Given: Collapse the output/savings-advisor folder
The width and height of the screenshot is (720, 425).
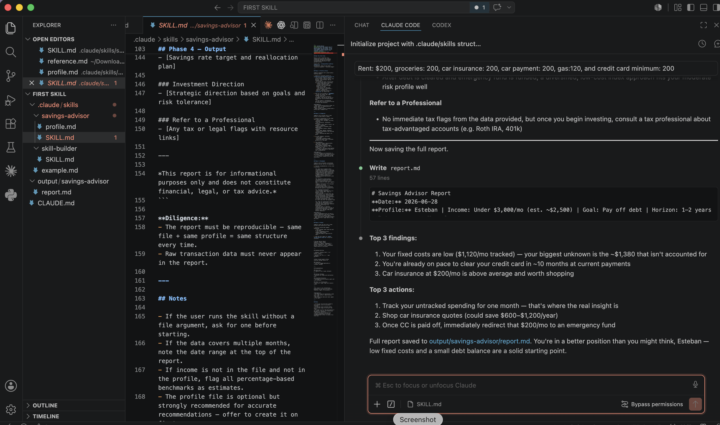Looking at the screenshot, I should tap(73, 181).
